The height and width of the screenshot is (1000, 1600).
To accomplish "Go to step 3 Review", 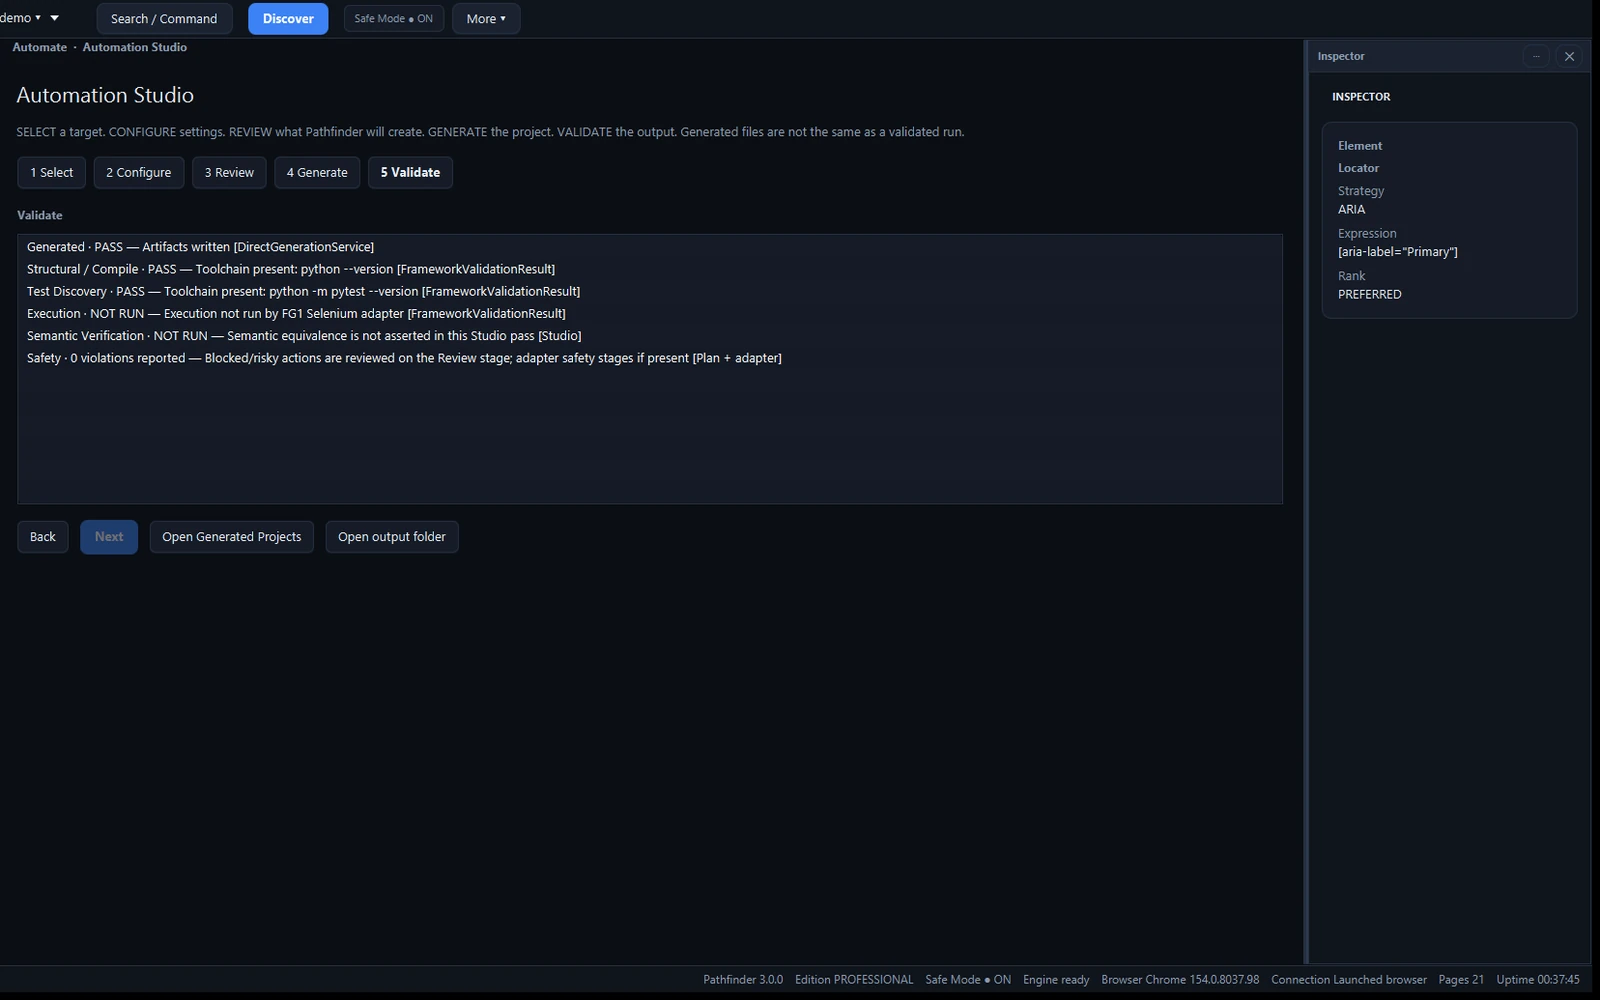I will (x=229, y=173).
